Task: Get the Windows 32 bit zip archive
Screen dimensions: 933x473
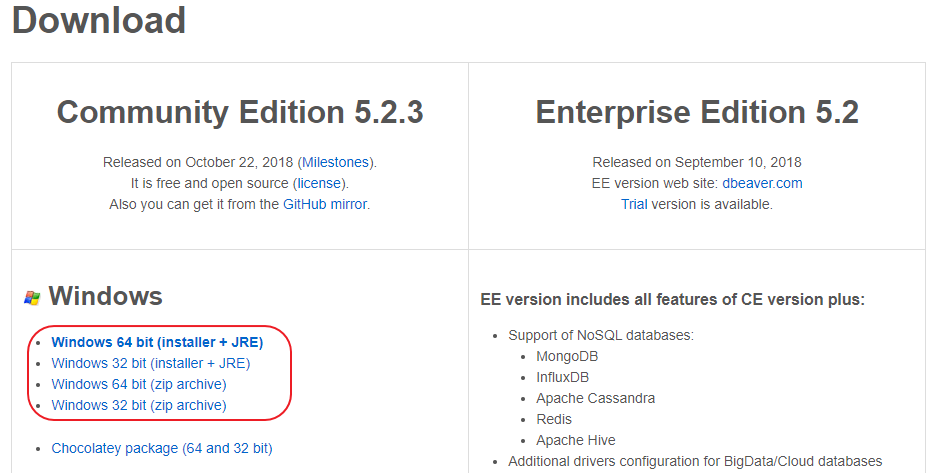Action: tap(139, 405)
